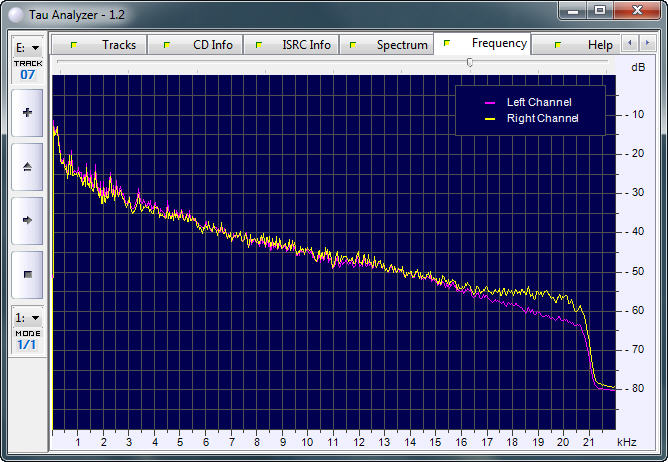668x462 pixels.
Task: Select the Frequency tab
Action: 487,44
